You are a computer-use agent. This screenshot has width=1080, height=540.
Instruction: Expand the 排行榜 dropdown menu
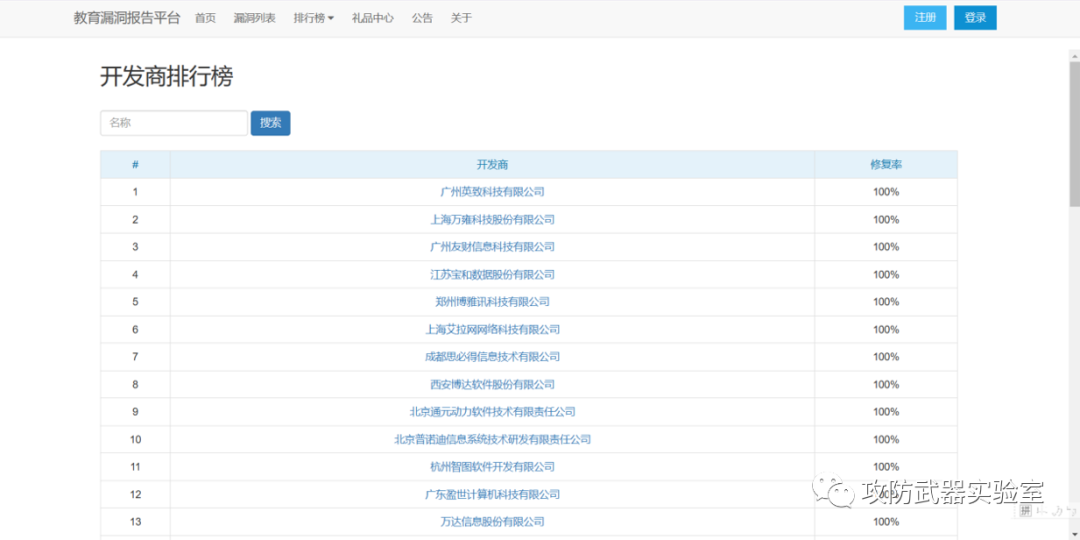(x=313, y=19)
